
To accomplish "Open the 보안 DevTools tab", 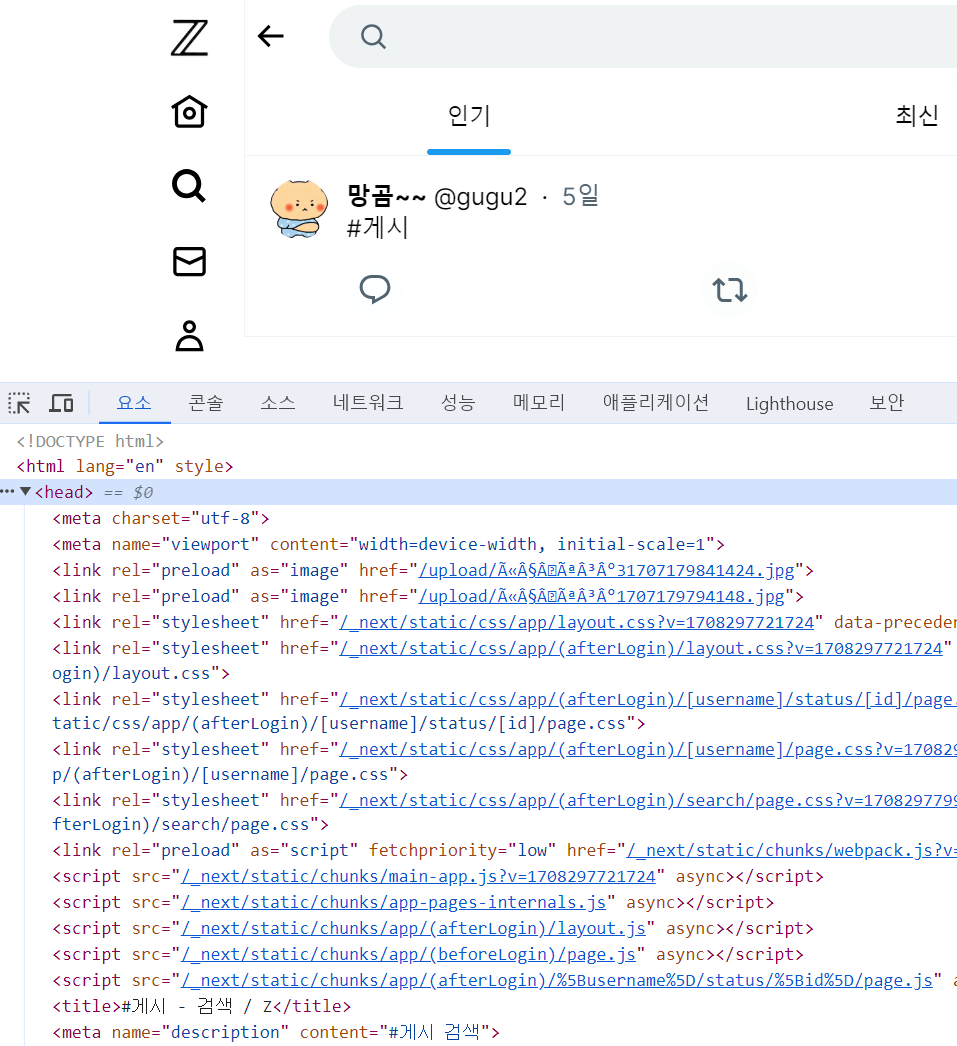I will (887, 403).
